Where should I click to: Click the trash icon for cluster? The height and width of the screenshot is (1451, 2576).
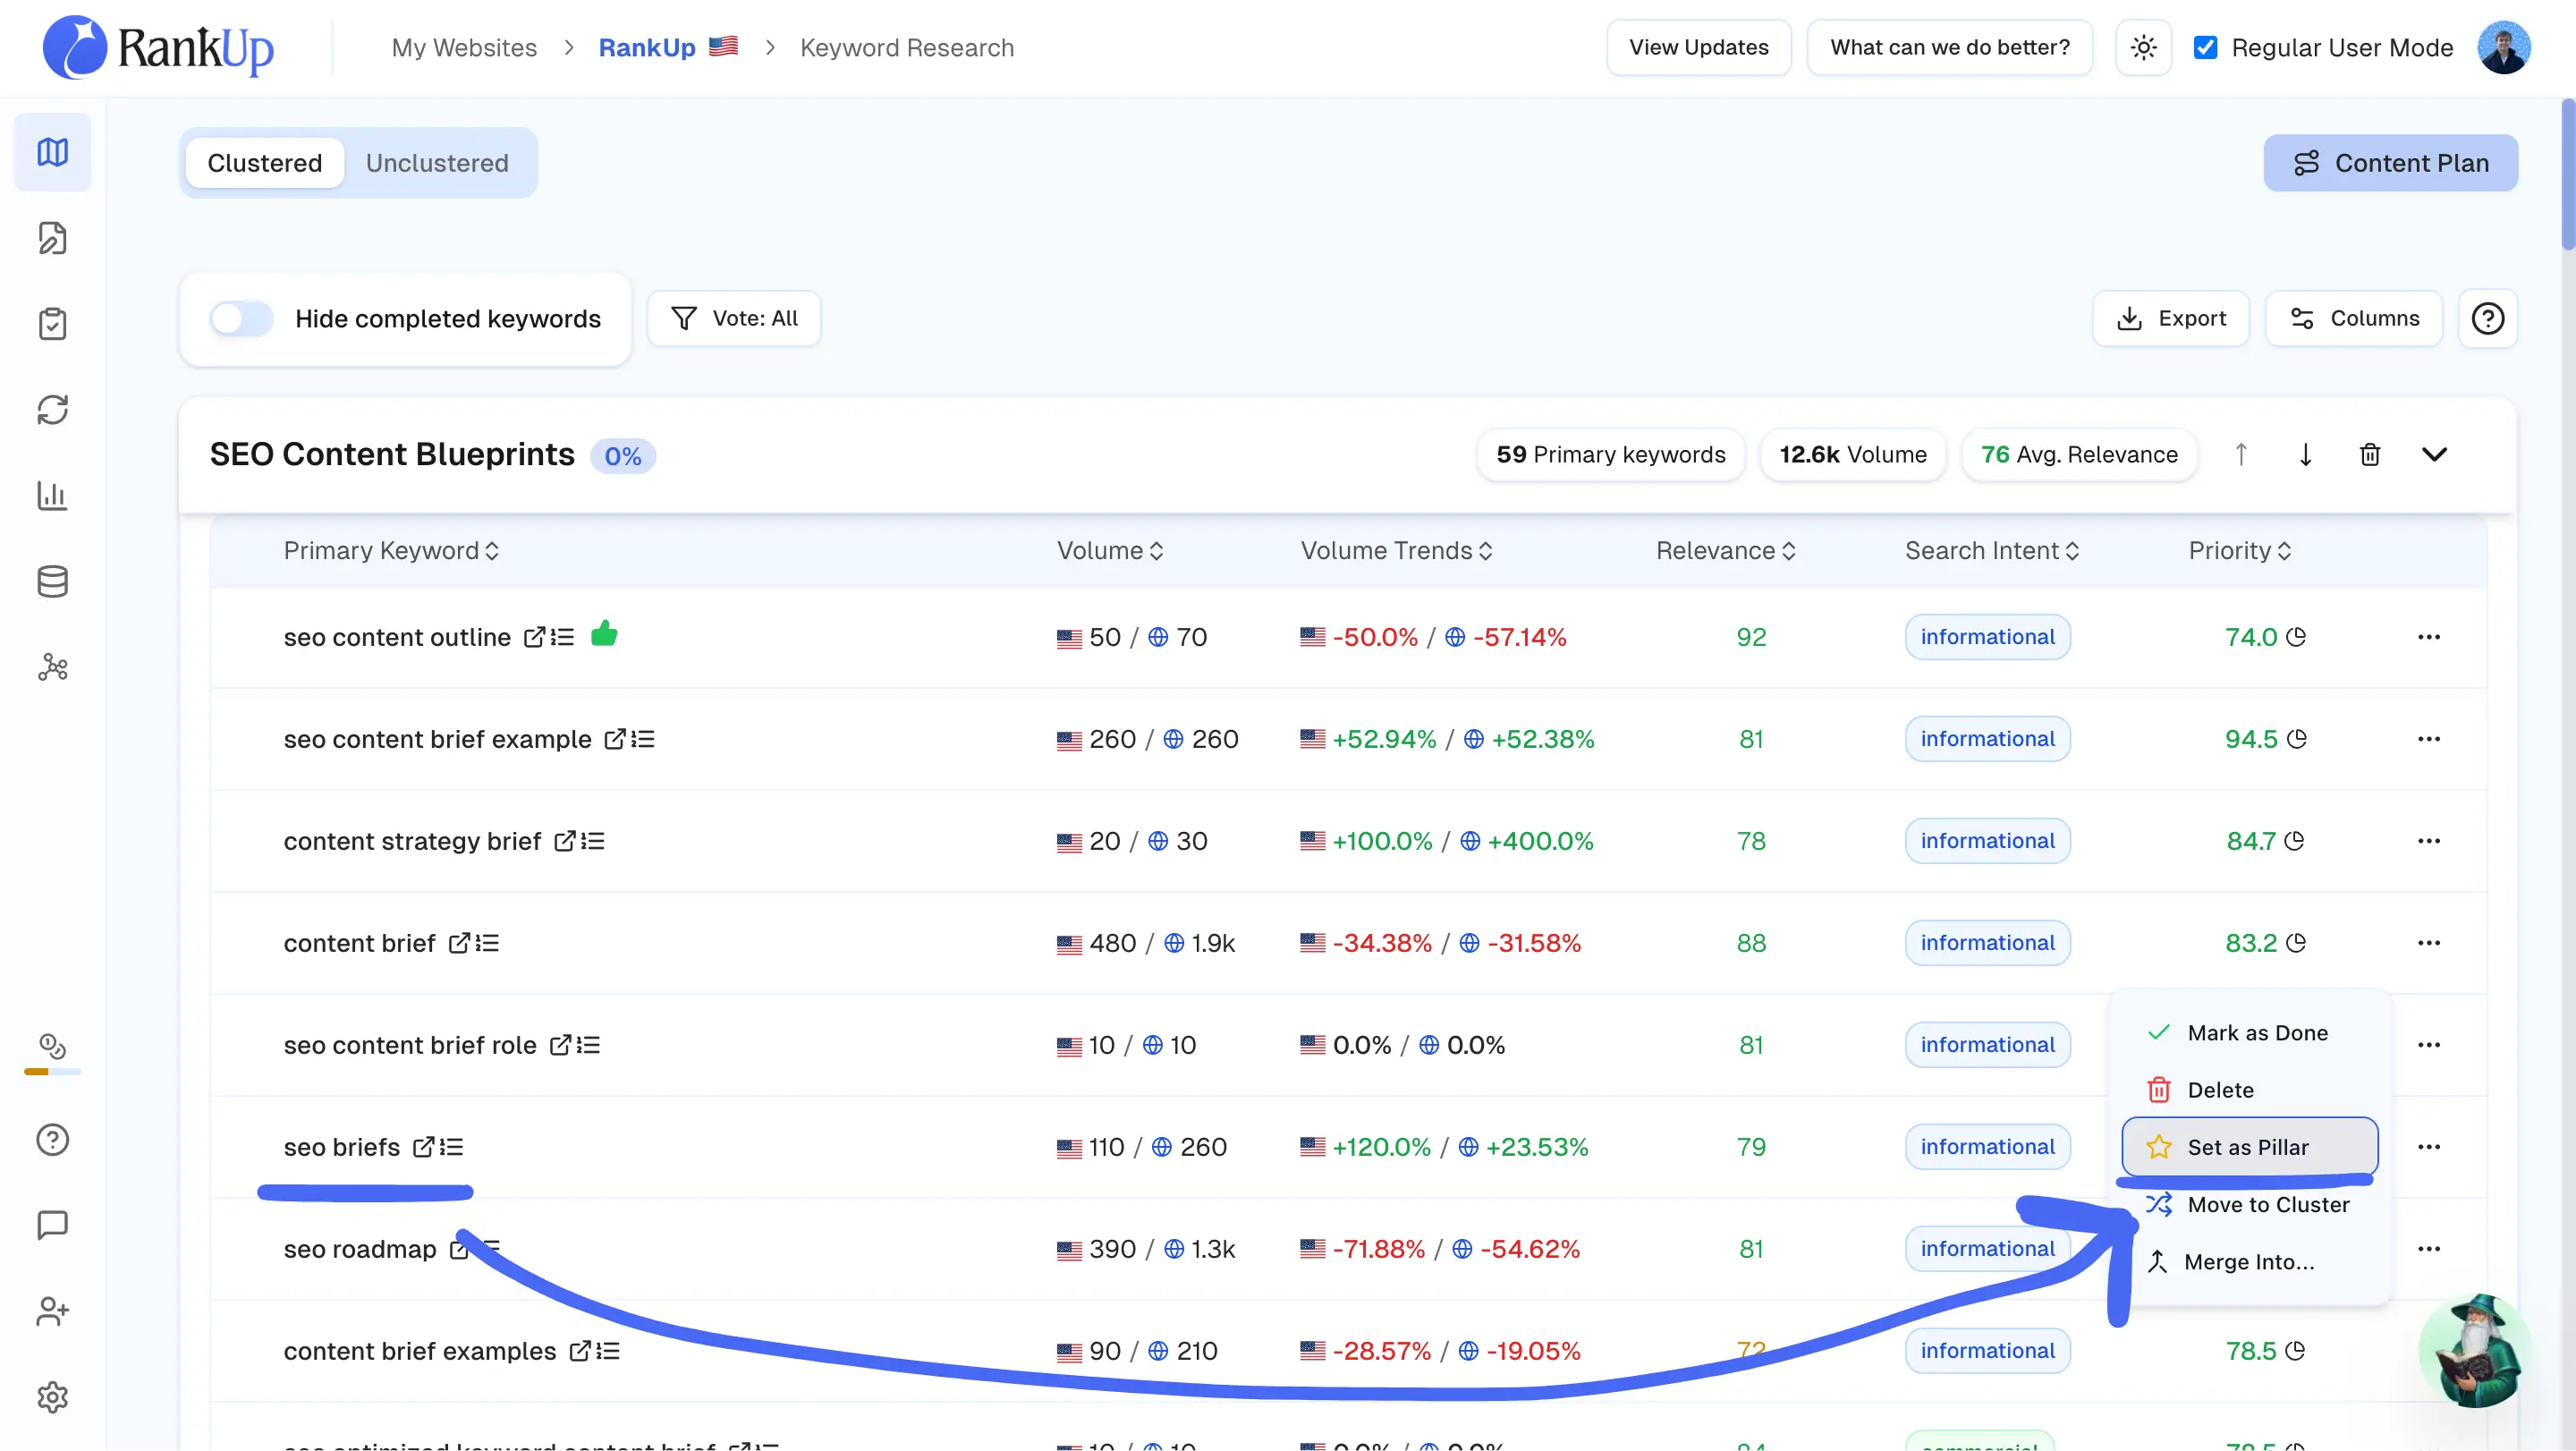2369,455
